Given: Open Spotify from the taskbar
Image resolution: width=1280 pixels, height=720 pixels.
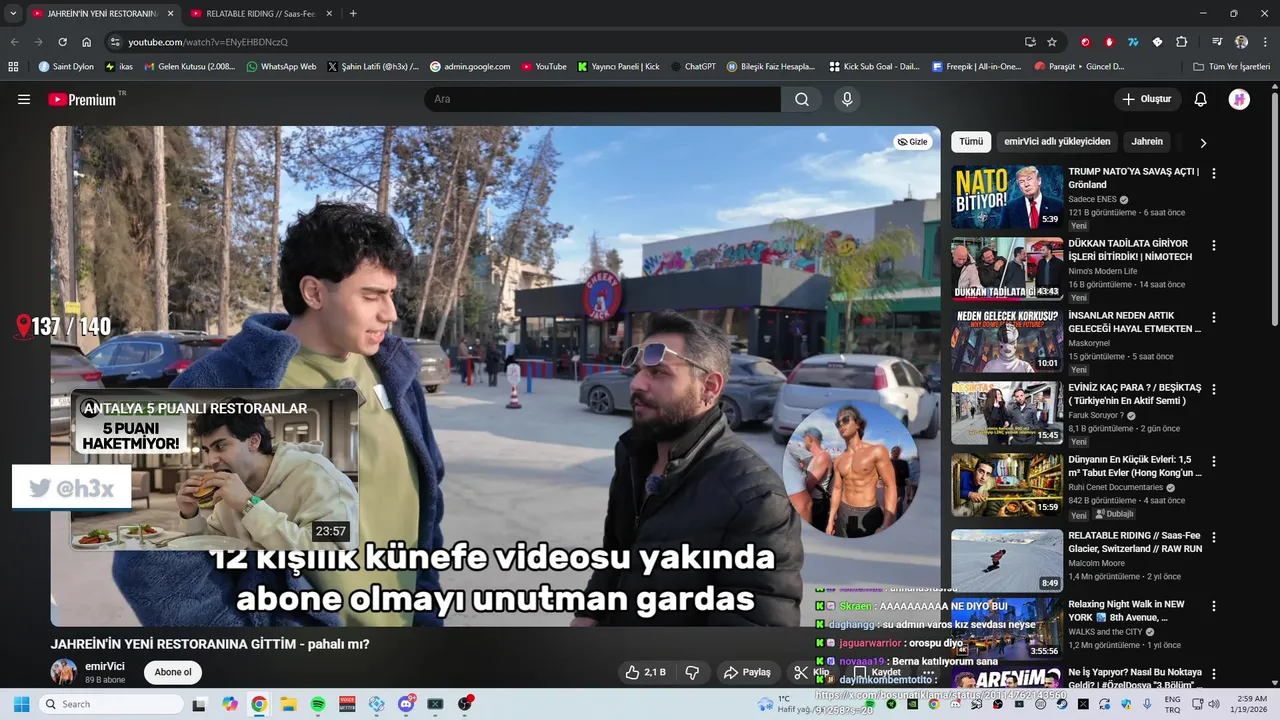Looking at the screenshot, I should pos(318,704).
